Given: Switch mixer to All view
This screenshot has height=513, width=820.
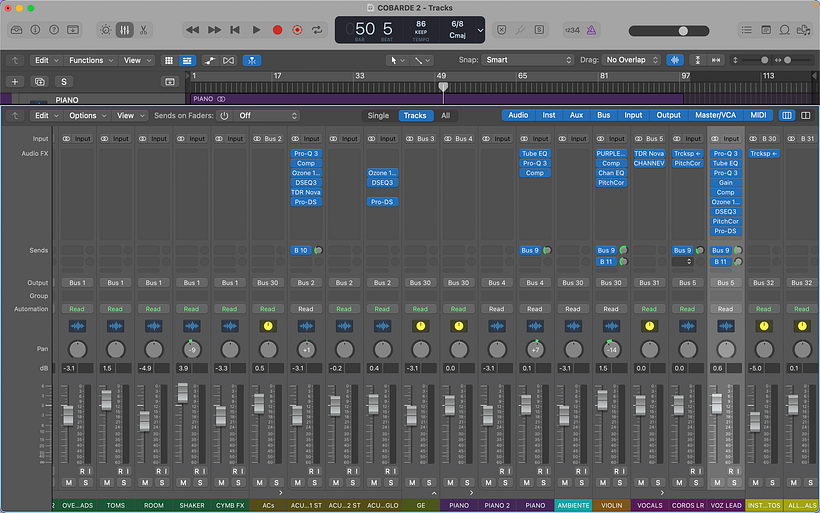Looking at the screenshot, I should pyautogui.click(x=445, y=116).
